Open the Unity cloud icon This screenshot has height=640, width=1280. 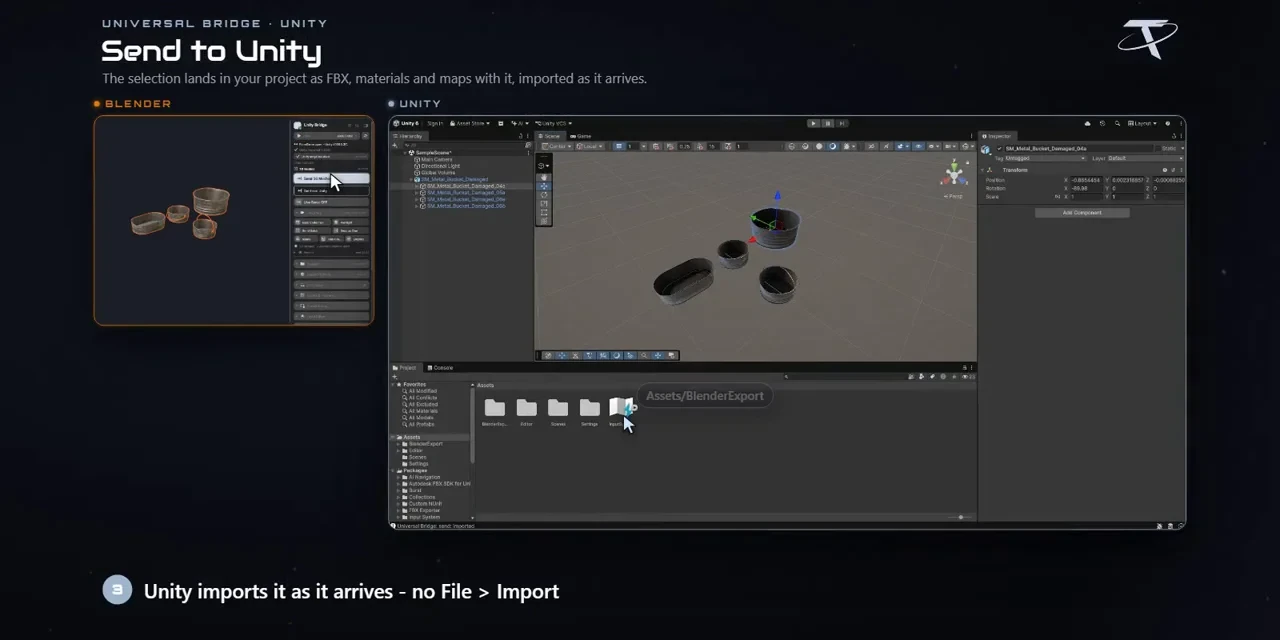[x=1087, y=123]
